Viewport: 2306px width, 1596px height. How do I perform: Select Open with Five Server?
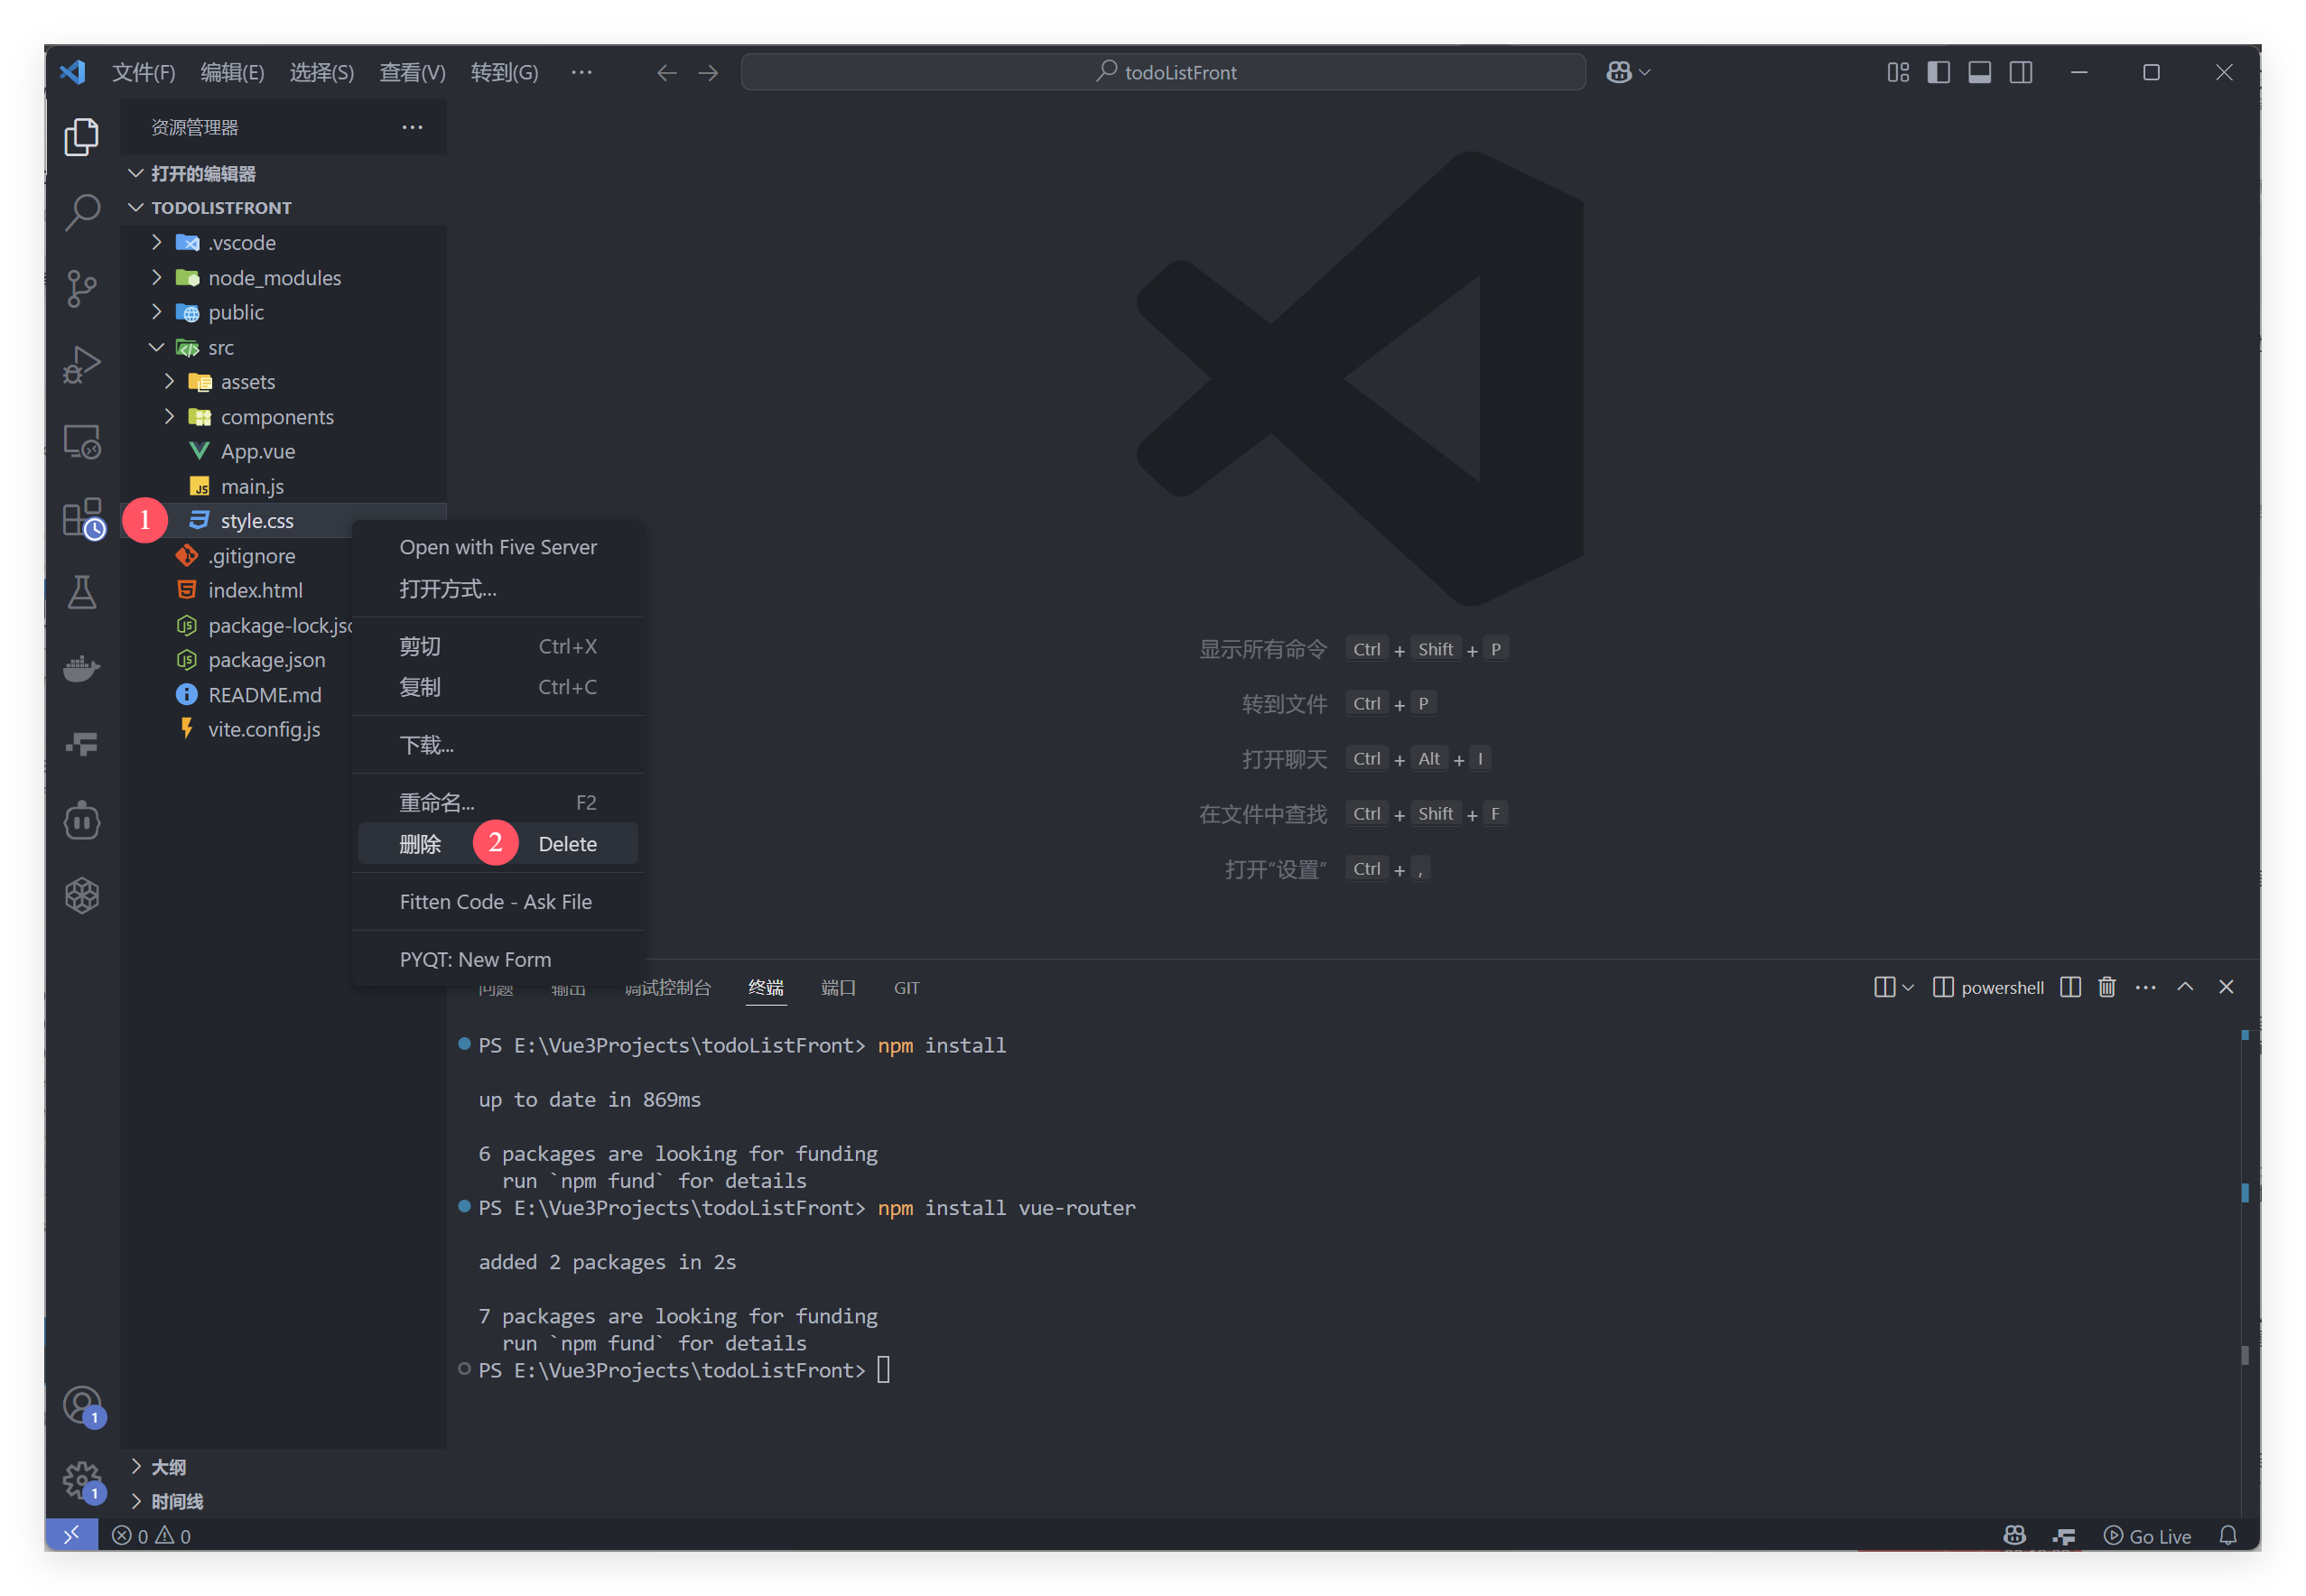coord(498,547)
